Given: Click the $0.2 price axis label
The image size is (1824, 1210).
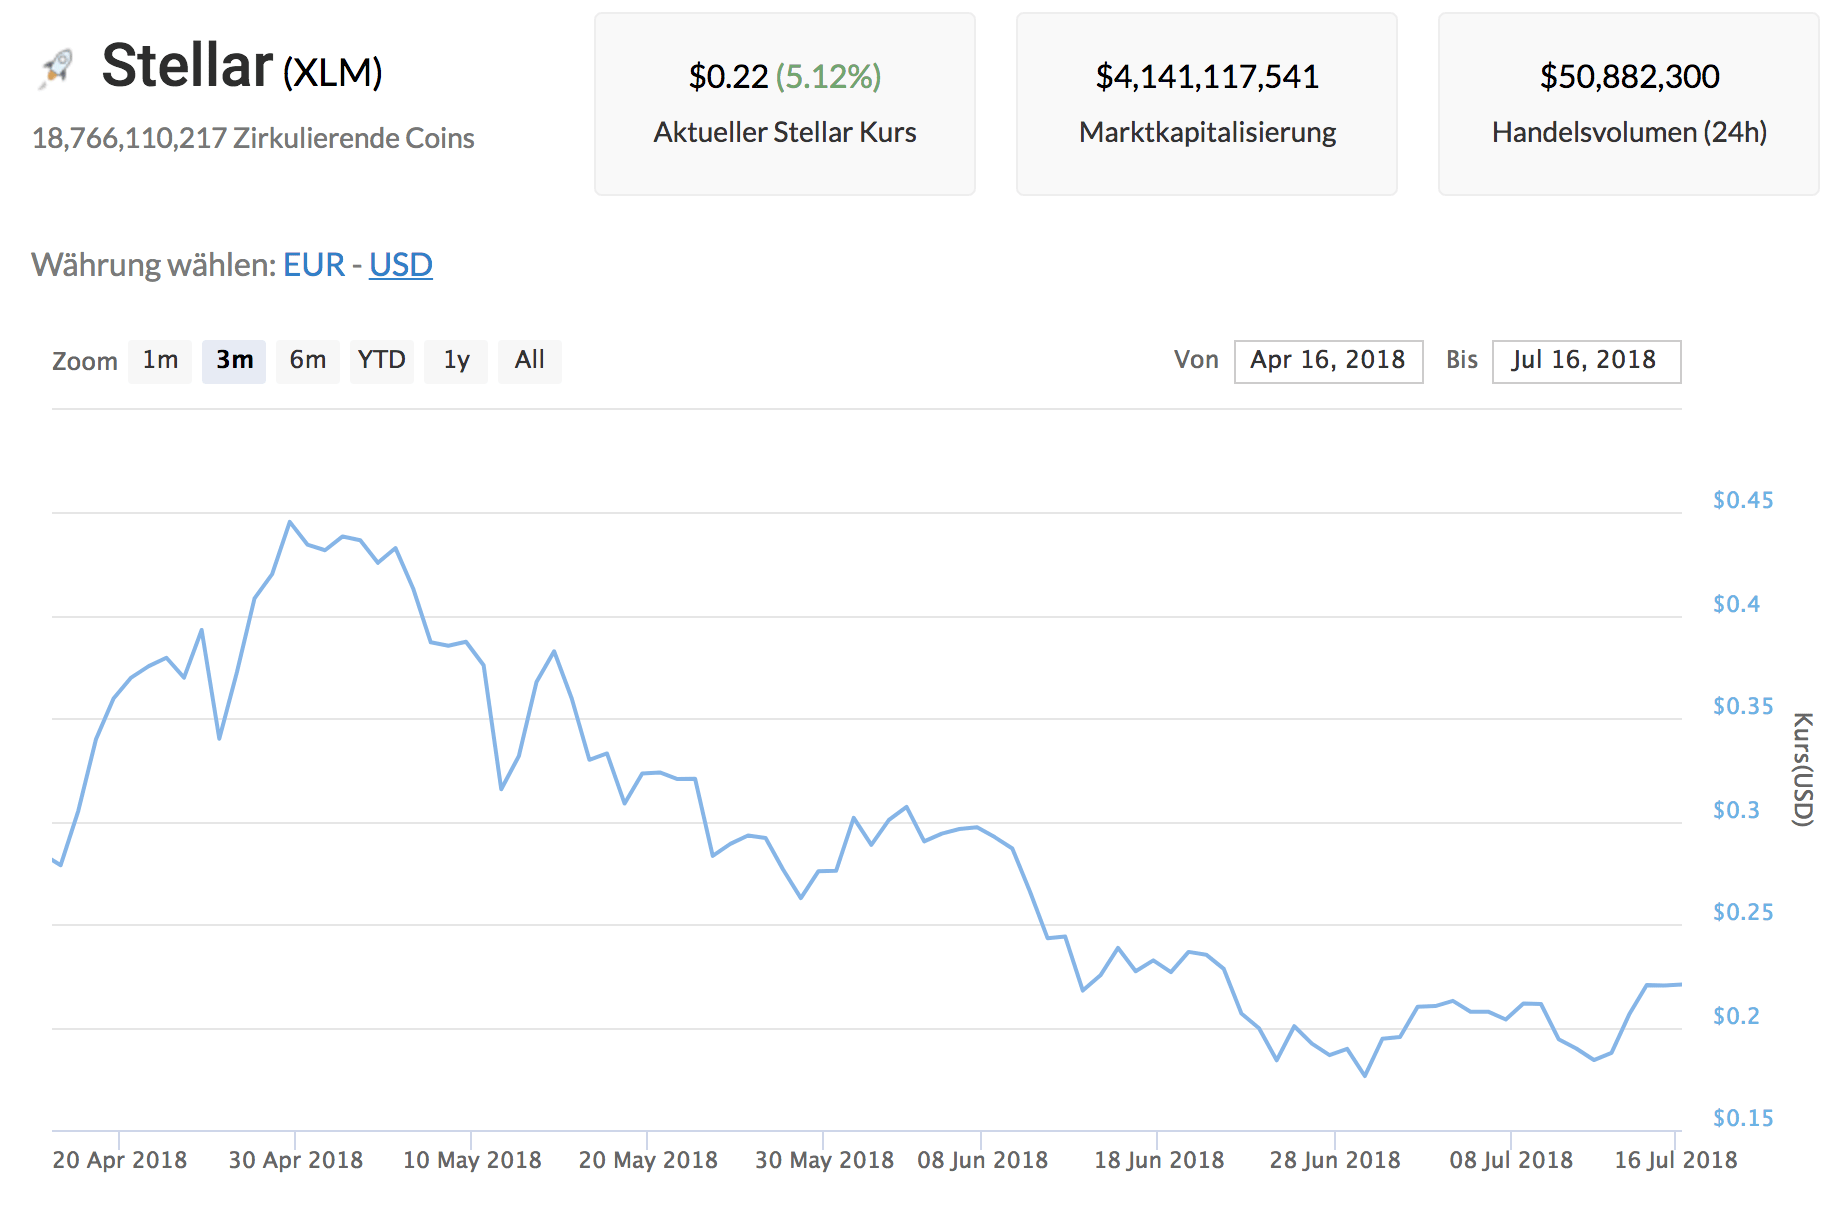Looking at the screenshot, I should [1736, 1016].
